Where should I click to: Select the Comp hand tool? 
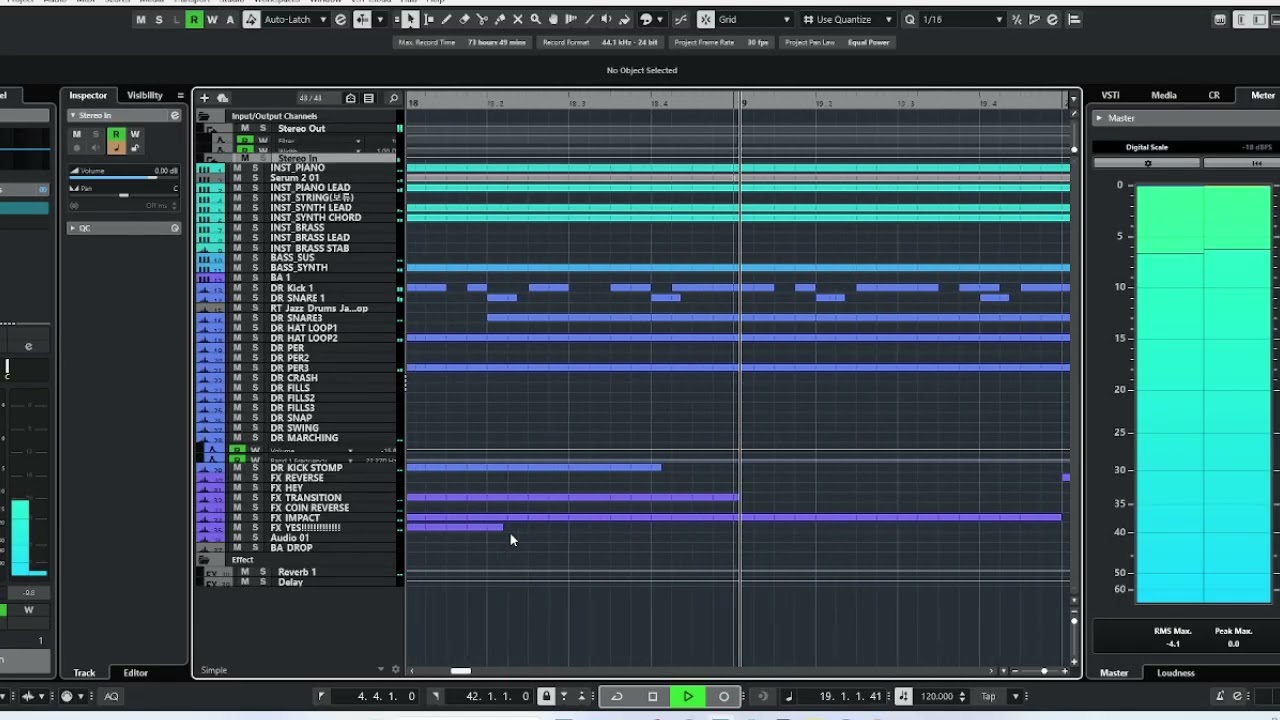pos(553,19)
